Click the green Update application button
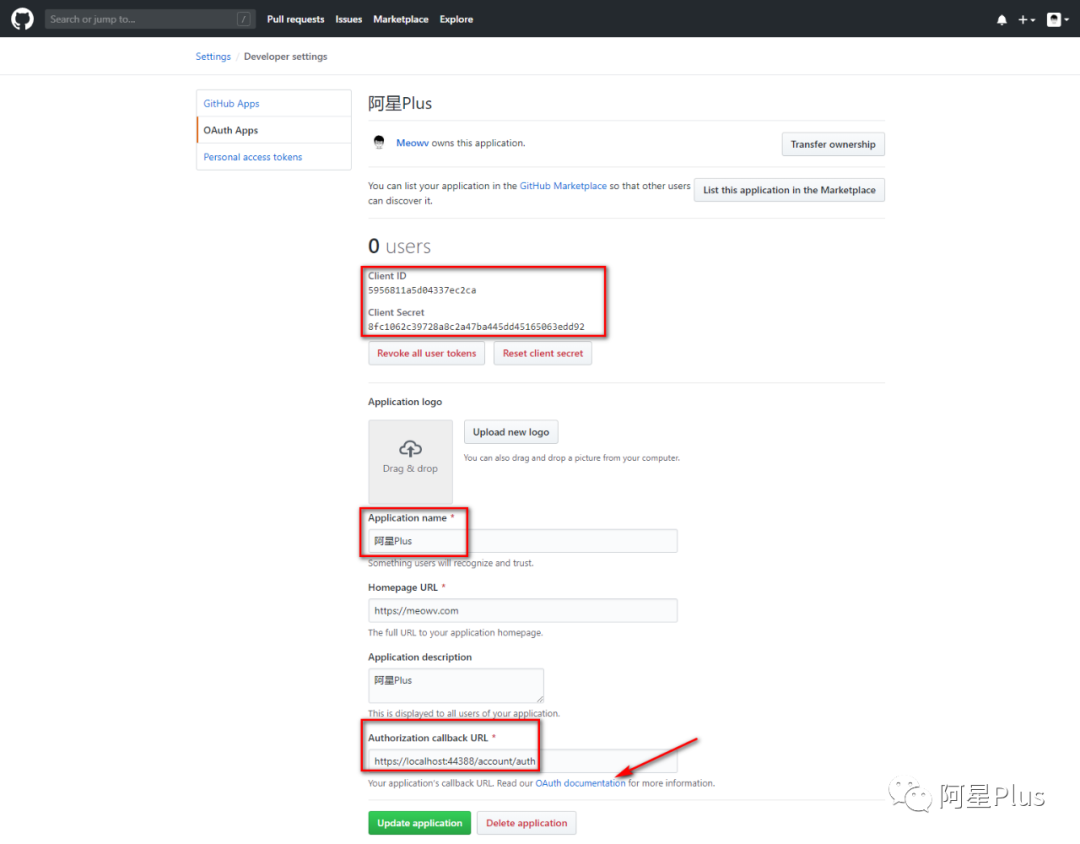1080x844 pixels. tap(419, 823)
